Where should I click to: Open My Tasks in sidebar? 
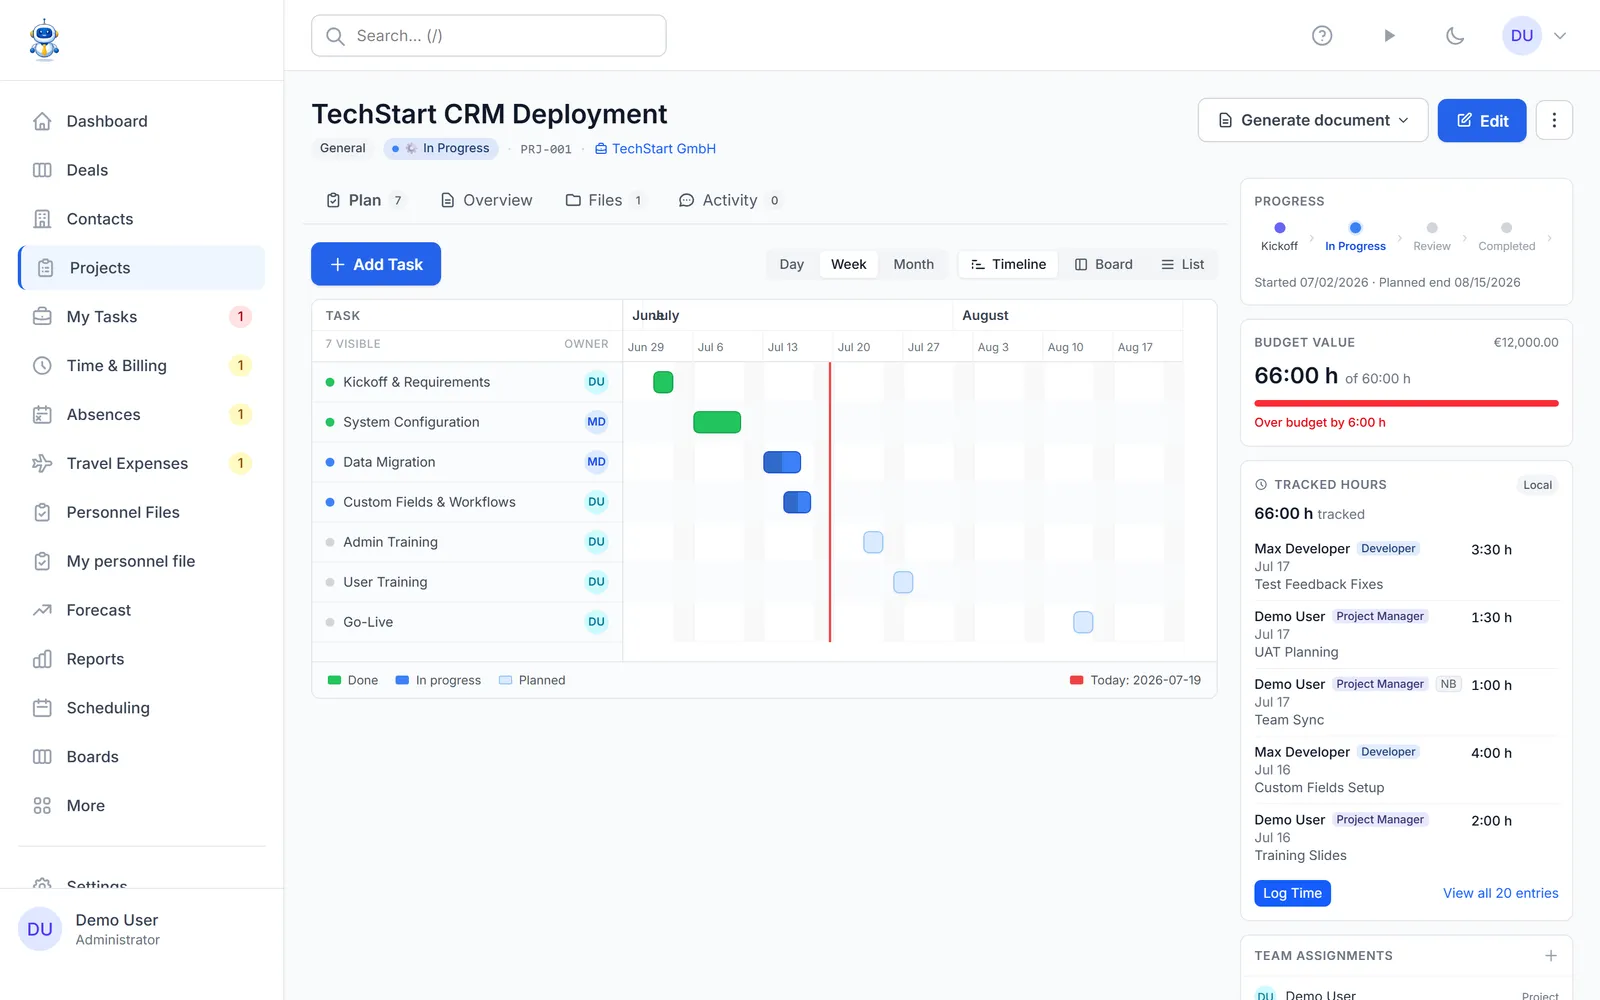click(x=141, y=317)
